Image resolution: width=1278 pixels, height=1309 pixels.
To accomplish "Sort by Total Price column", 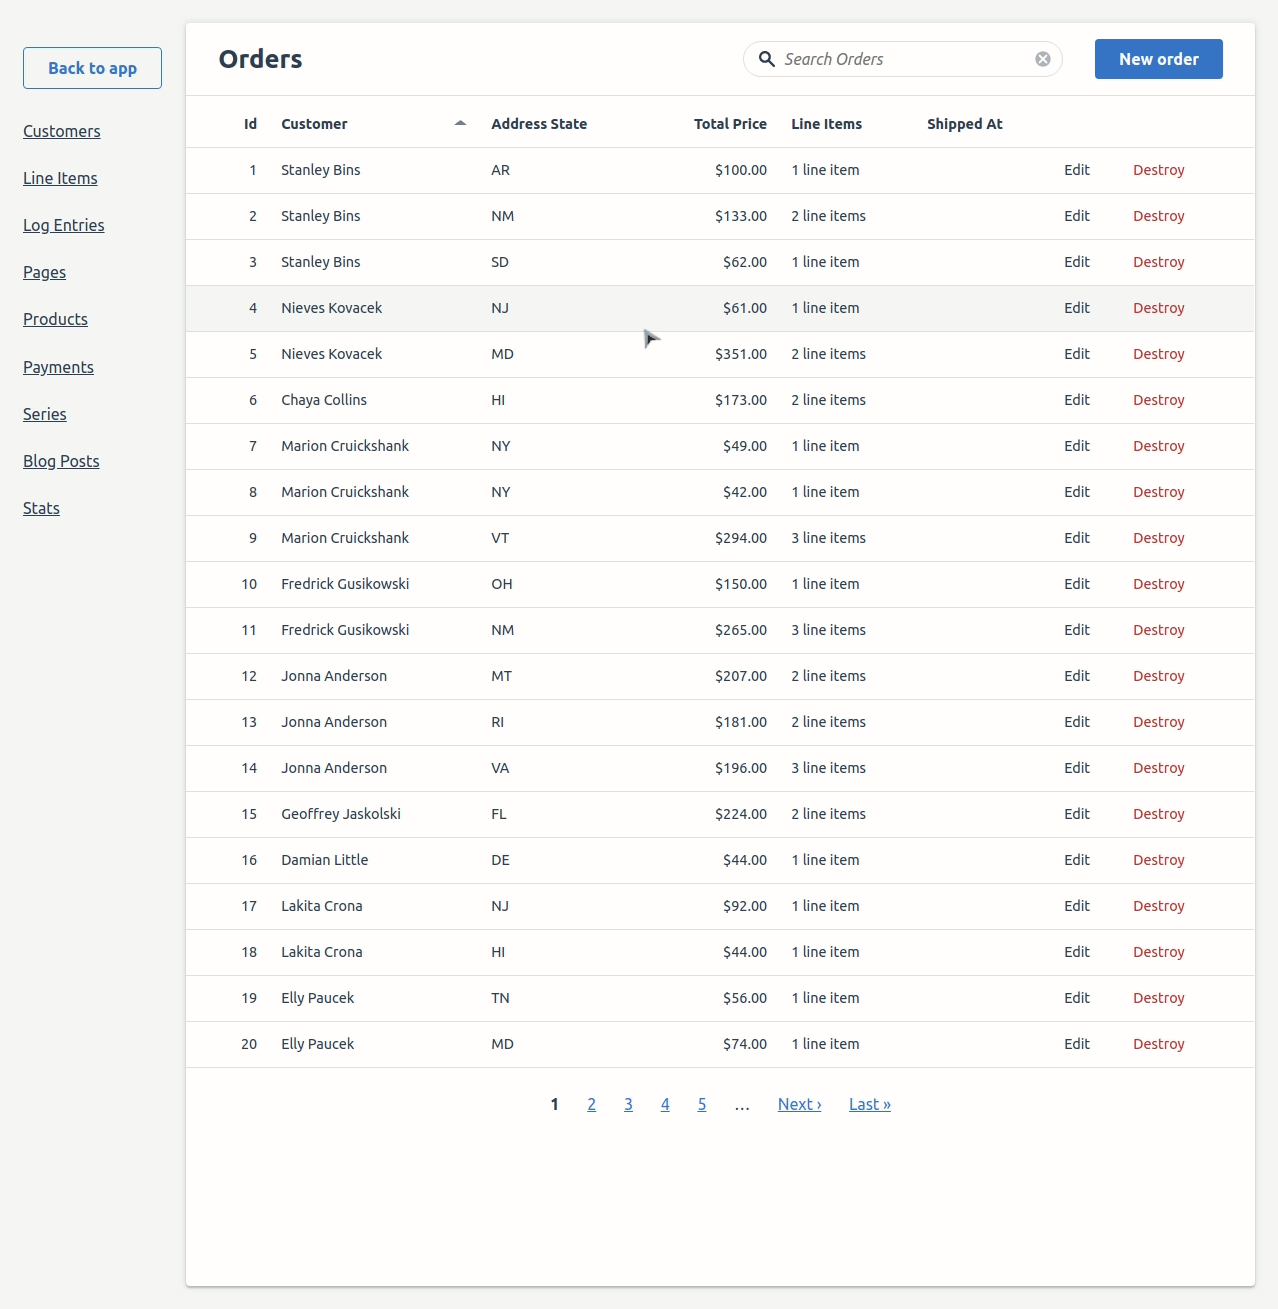I will pyautogui.click(x=730, y=124).
